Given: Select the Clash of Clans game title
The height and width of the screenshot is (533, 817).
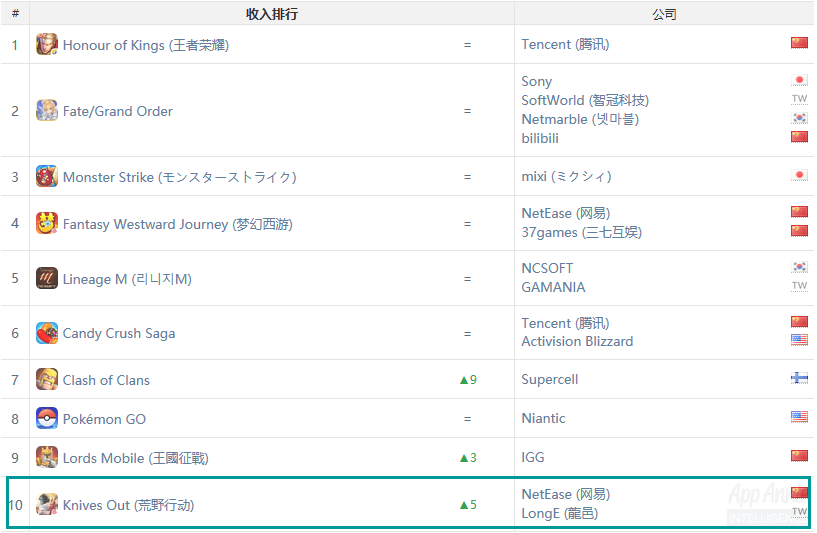Looking at the screenshot, I should click(x=106, y=380).
